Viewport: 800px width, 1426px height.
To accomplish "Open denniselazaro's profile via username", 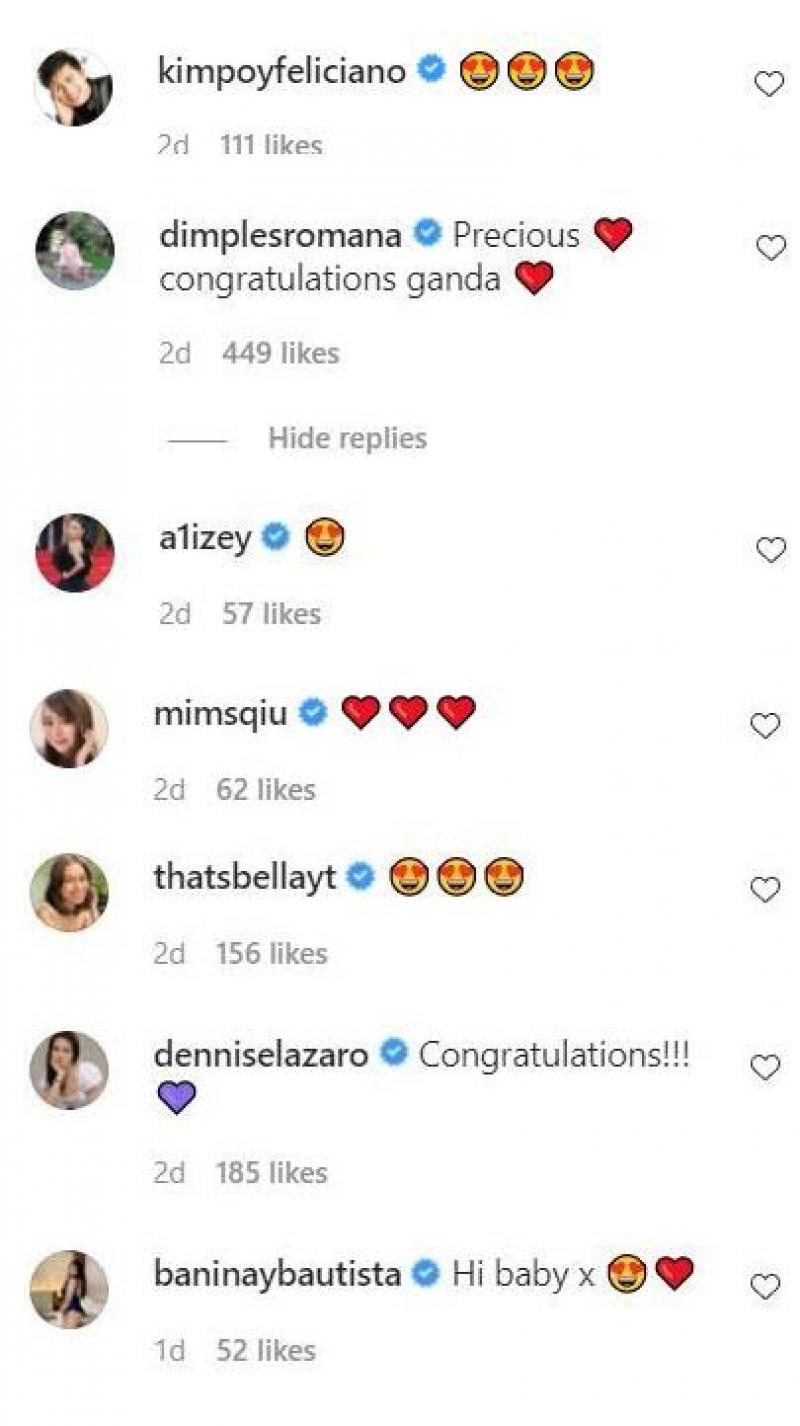I will pyautogui.click(x=261, y=1054).
